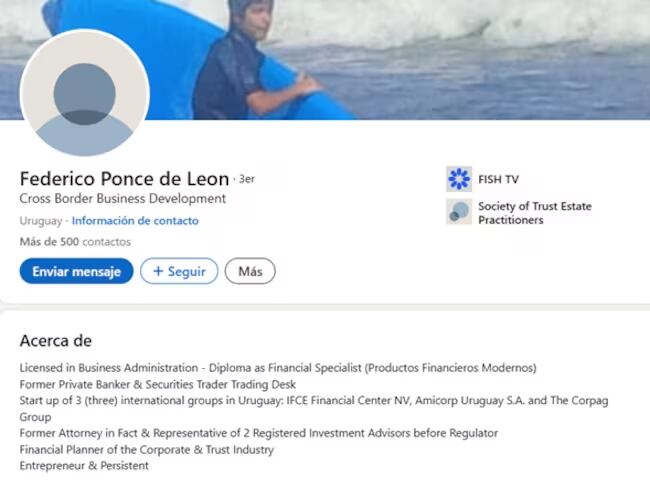Click the Former Private Banker line
Image resolution: width=650 pixels, height=497 pixels.
(x=158, y=384)
